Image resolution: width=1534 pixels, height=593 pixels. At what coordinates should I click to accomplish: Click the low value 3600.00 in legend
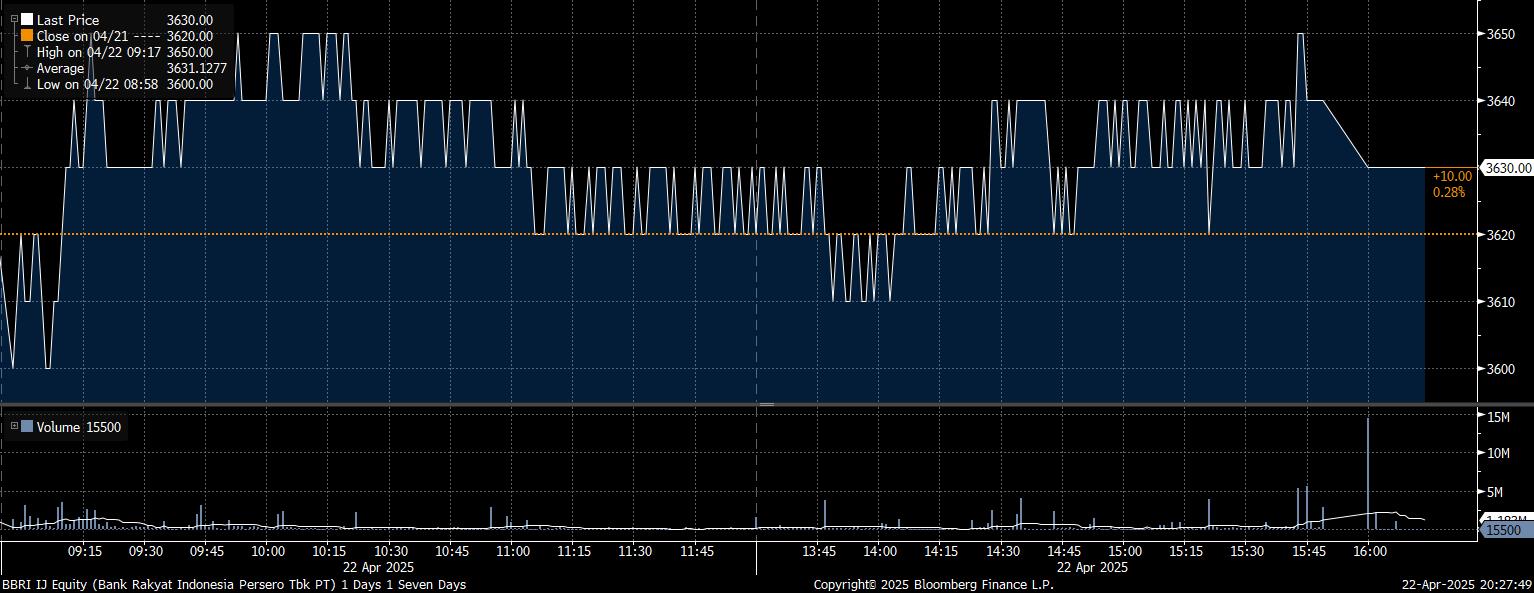(x=190, y=84)
